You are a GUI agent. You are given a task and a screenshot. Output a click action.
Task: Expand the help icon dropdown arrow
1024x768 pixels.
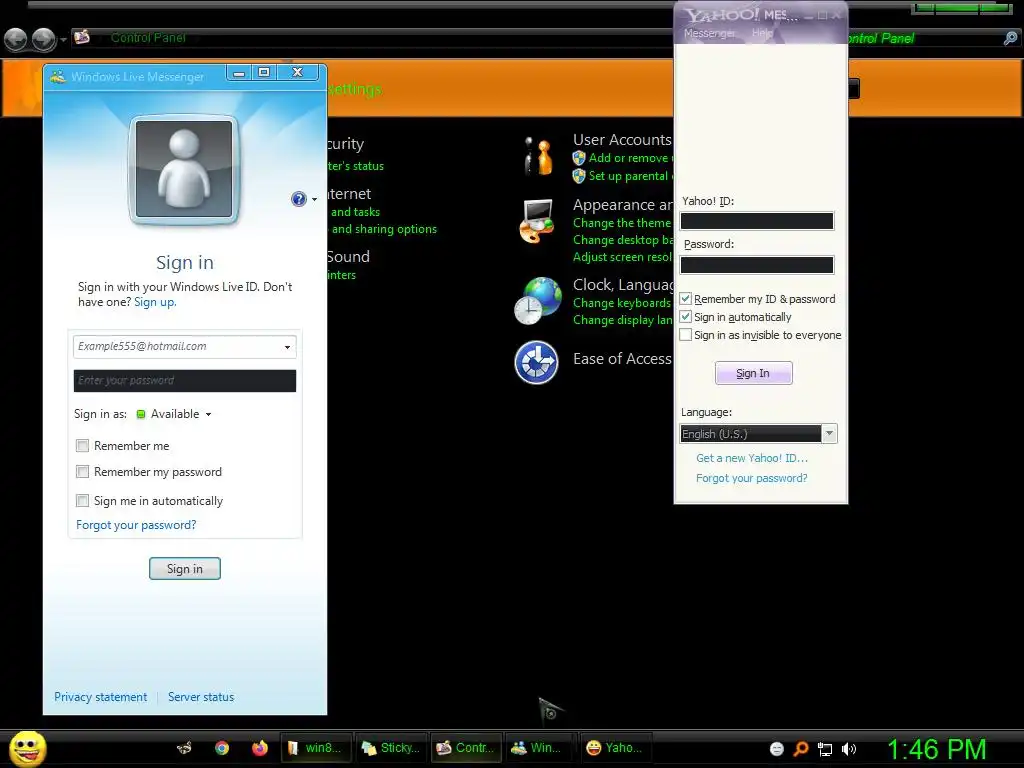pos(314,199)
